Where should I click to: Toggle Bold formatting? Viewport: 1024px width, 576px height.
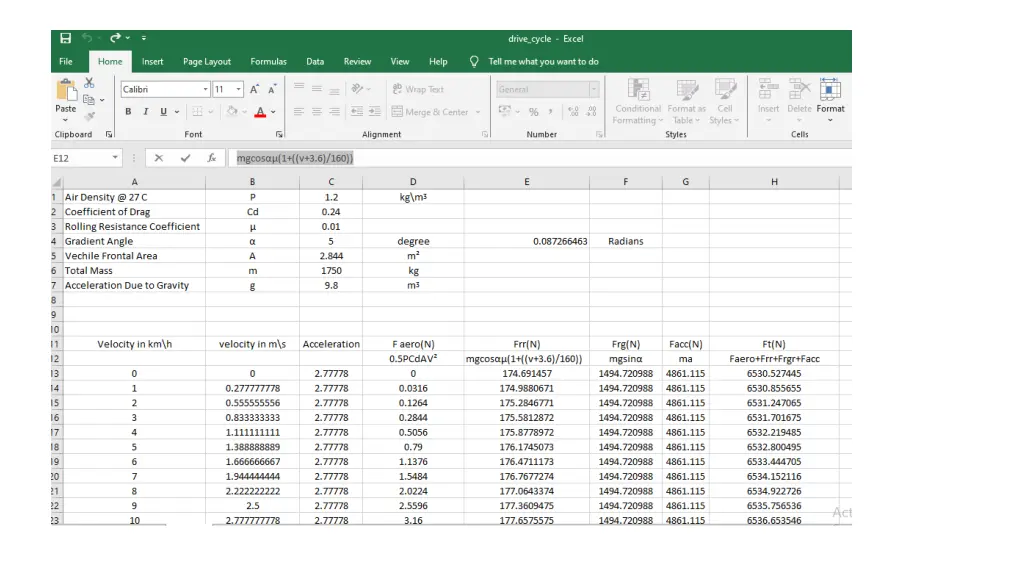(x=128, y=112)
